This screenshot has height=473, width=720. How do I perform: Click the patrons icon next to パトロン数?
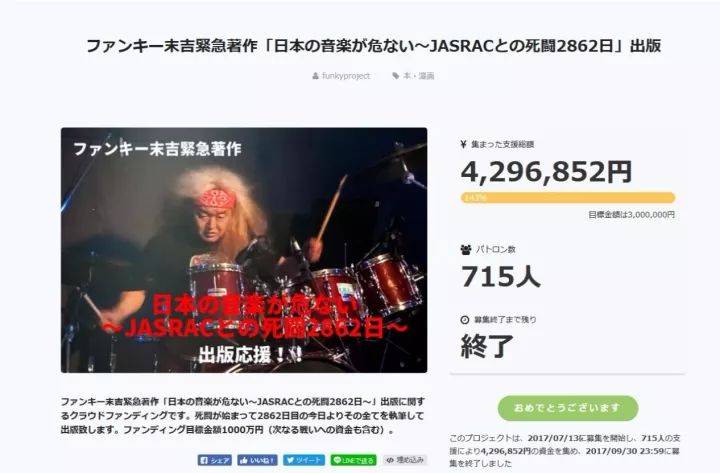tap(466, 250)
